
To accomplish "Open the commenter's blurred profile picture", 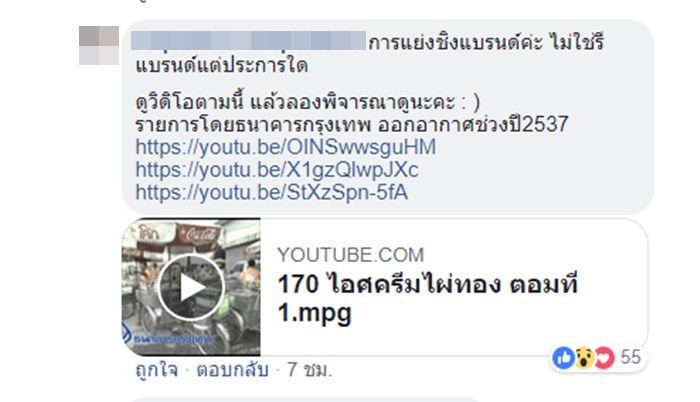I will tap(99, 46).
